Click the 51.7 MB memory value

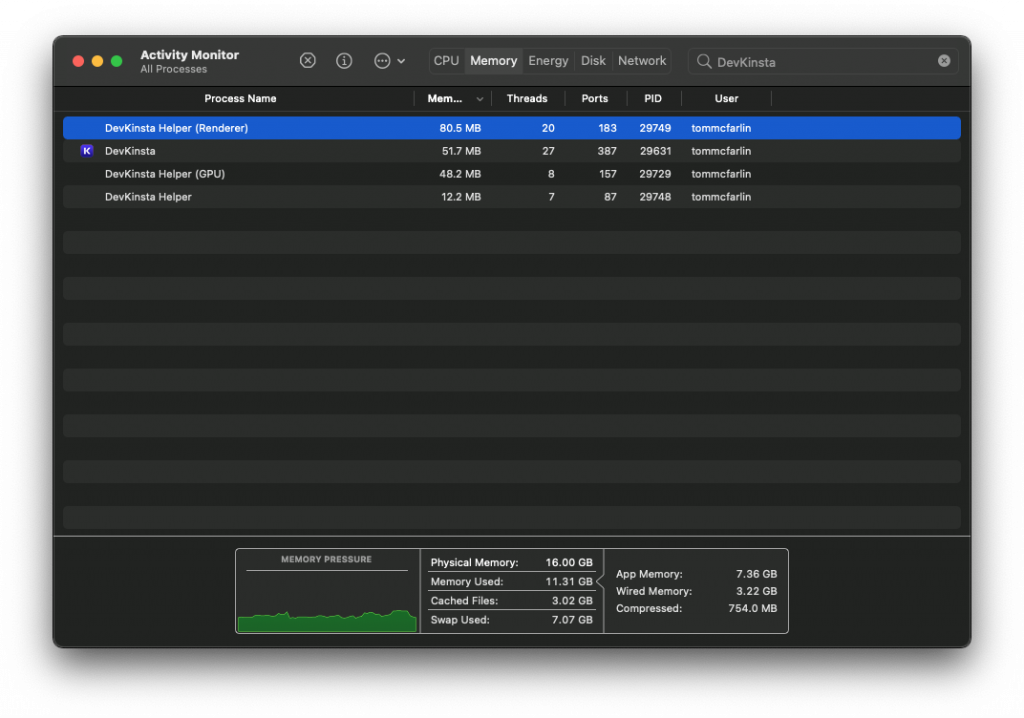[x=461, y=151]
